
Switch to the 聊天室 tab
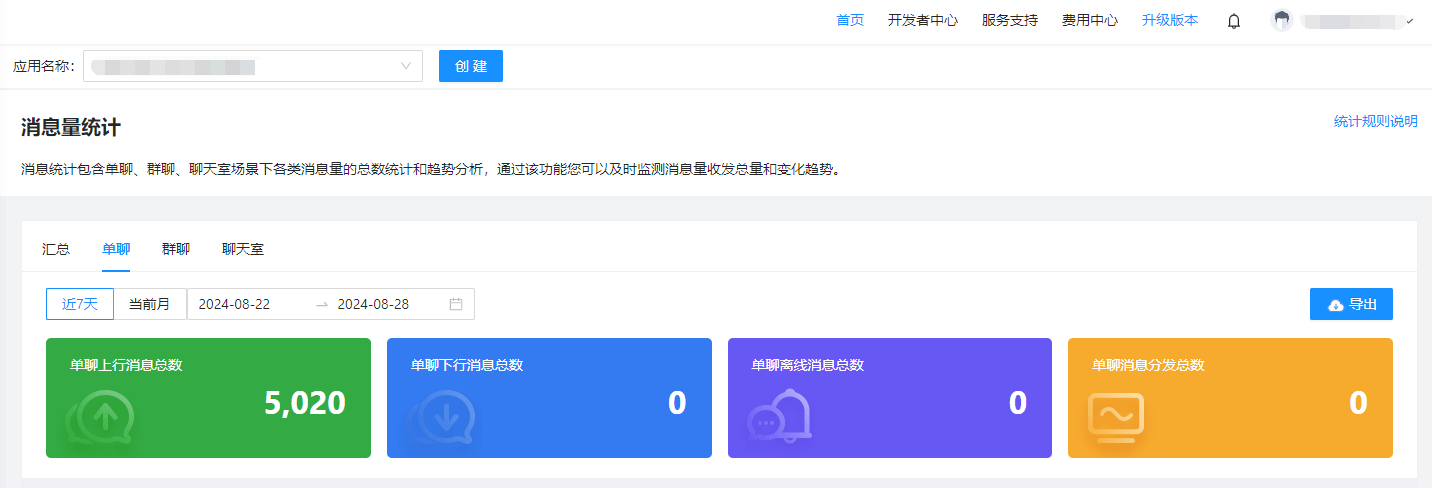tap(243, 249)
